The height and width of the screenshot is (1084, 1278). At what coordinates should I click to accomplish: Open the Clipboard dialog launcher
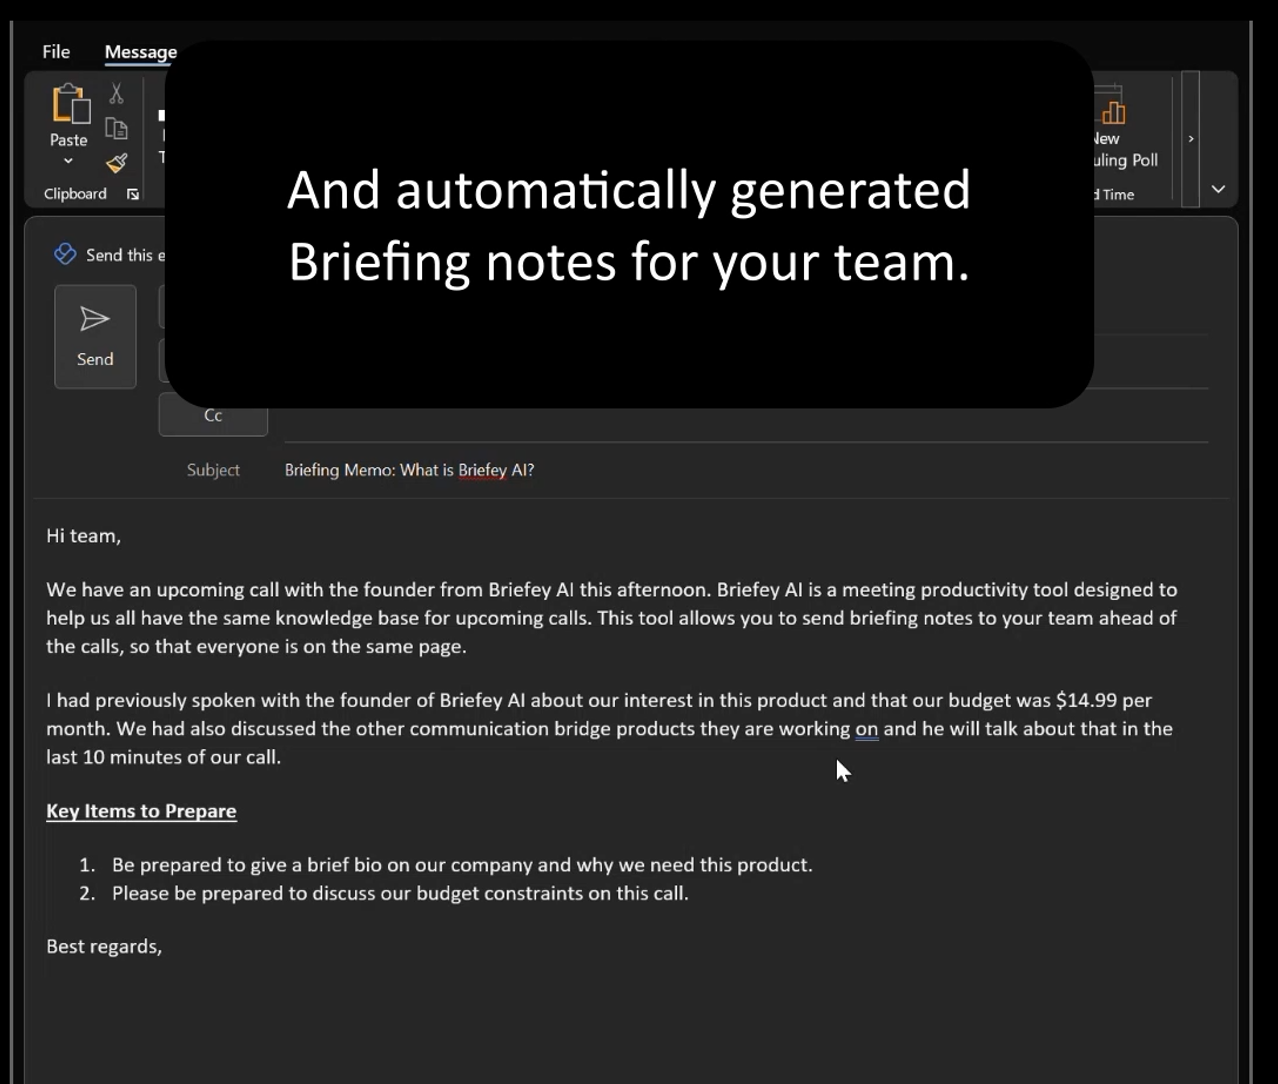coord(133,194)
